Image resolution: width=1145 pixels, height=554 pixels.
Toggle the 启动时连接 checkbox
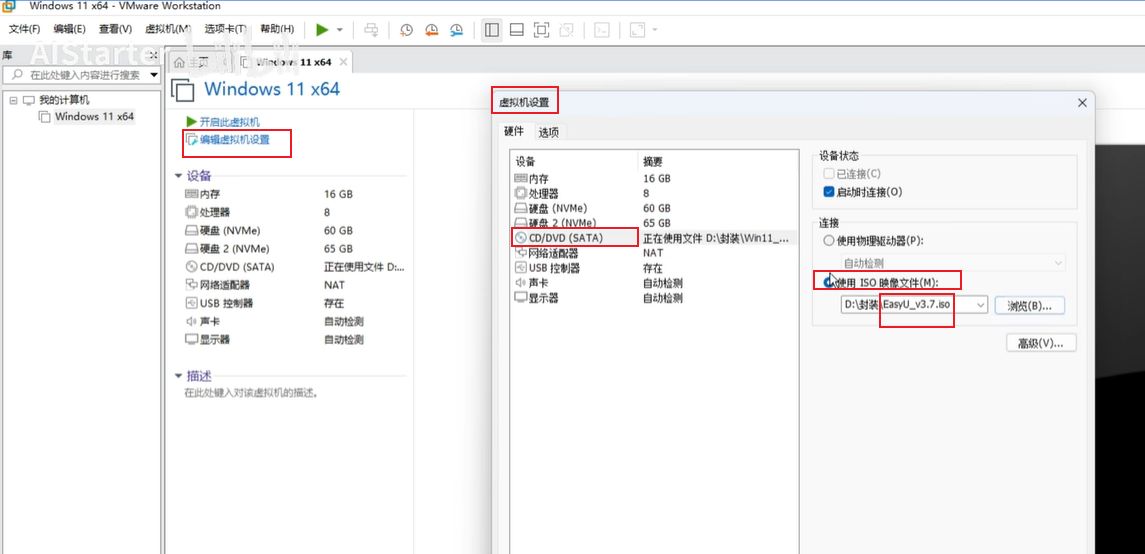pos(829,192)
